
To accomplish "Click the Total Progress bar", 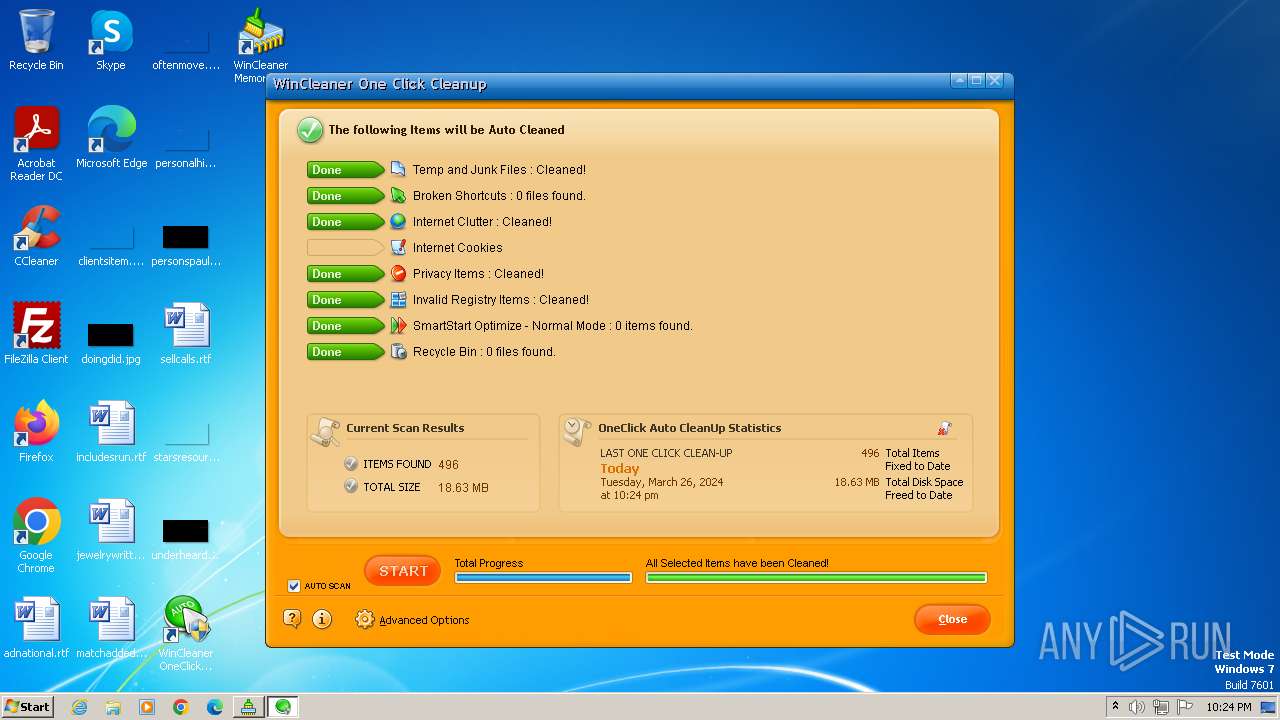I will point(543,577).
